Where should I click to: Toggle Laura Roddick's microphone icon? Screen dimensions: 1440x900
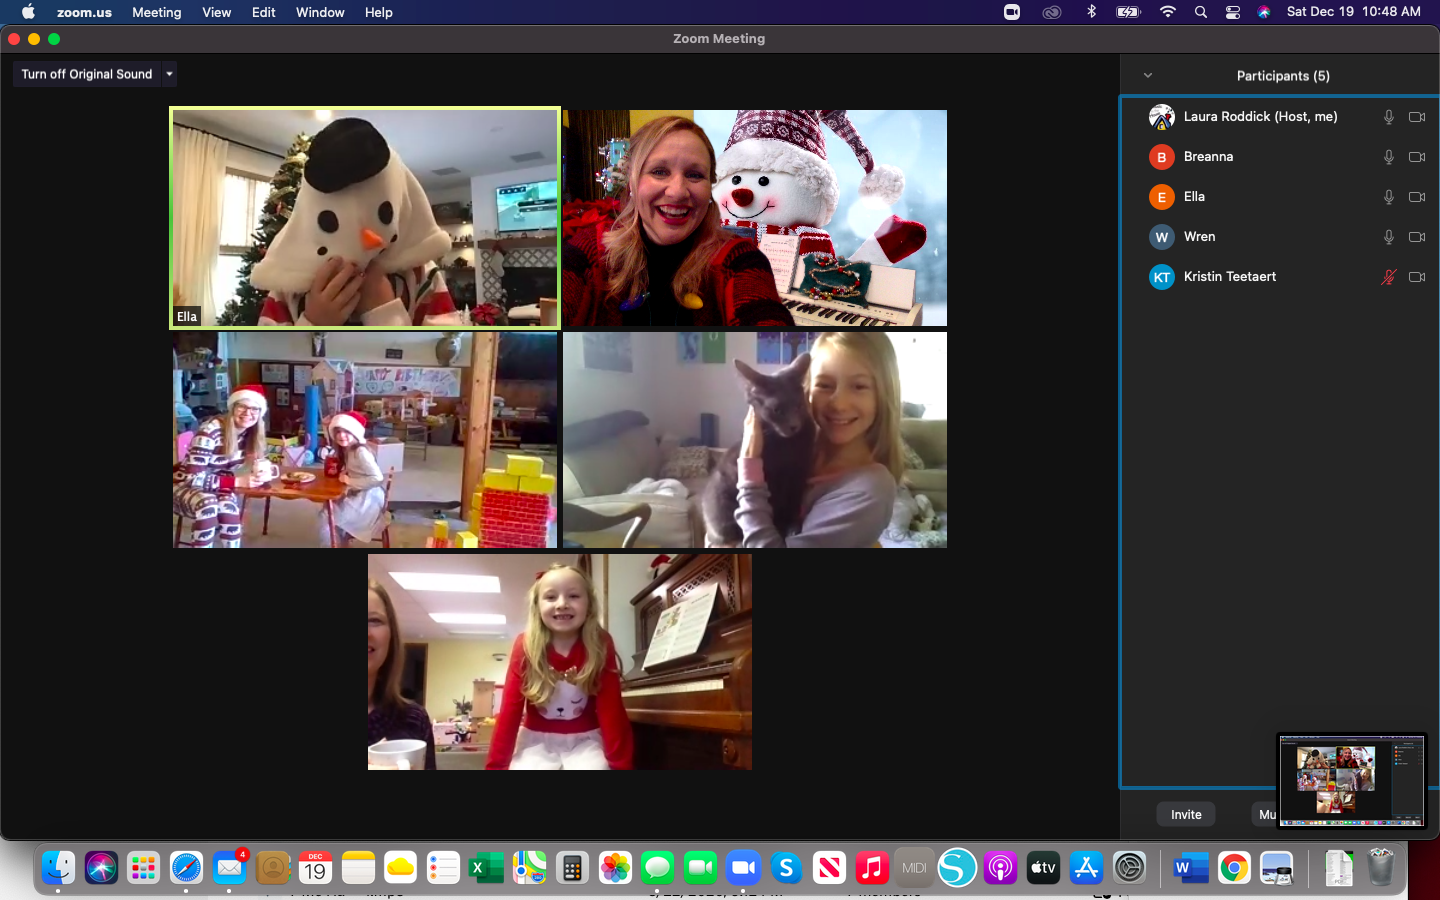1388,117
